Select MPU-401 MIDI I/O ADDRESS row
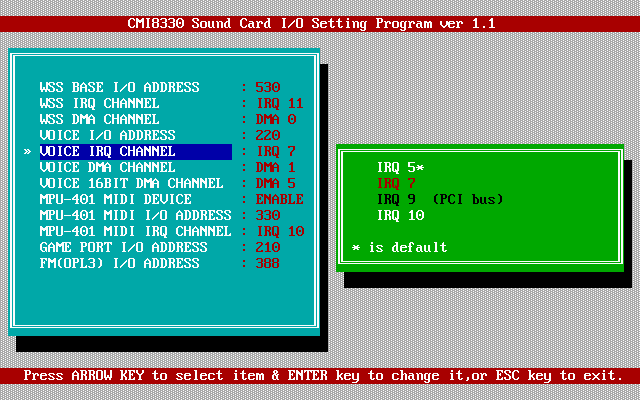The height and width of the screenshot is (400, 640). click(135, 215)
